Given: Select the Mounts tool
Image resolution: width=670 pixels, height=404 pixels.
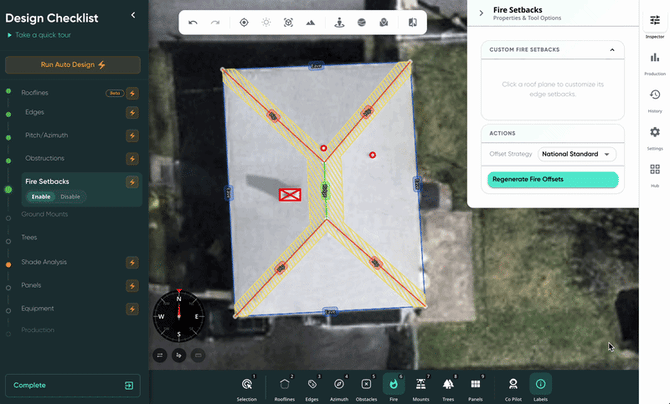Looking at the screenshot, I should click(421, 387).
